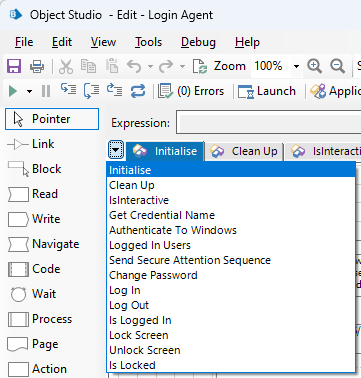The height and width of the screenshot is (378, 361).
Task: Click the Pause debug icon
Action: [46, 91]
